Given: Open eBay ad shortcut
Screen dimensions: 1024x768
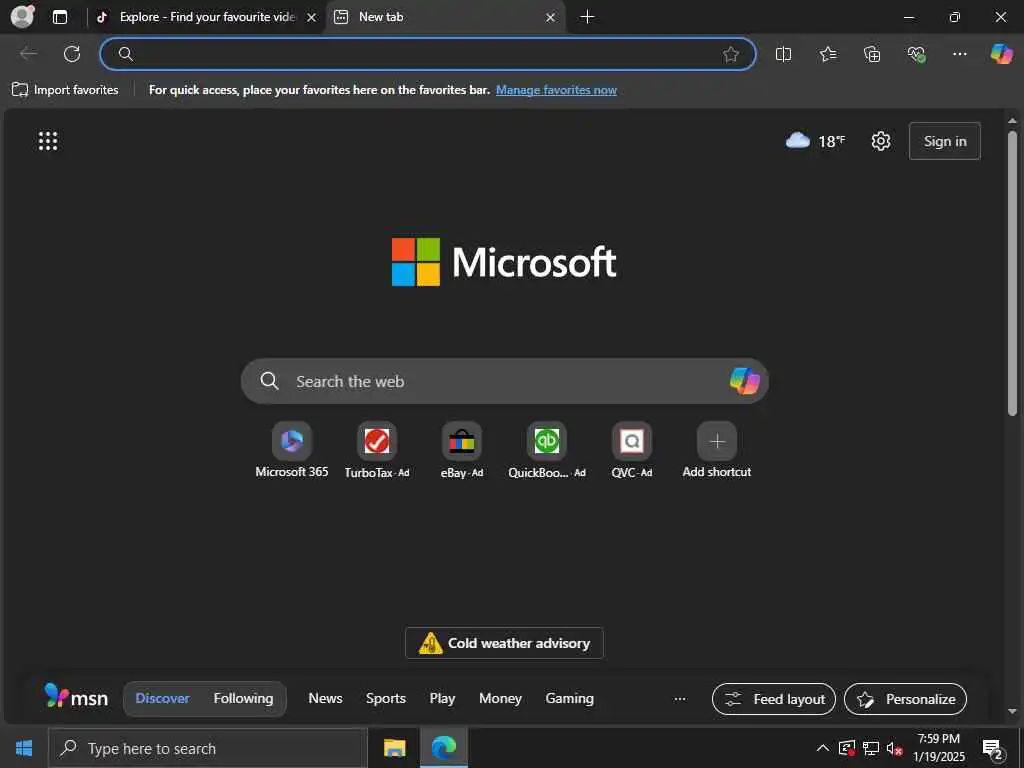Looking at the screenshot, I should [x=462, y=451].
